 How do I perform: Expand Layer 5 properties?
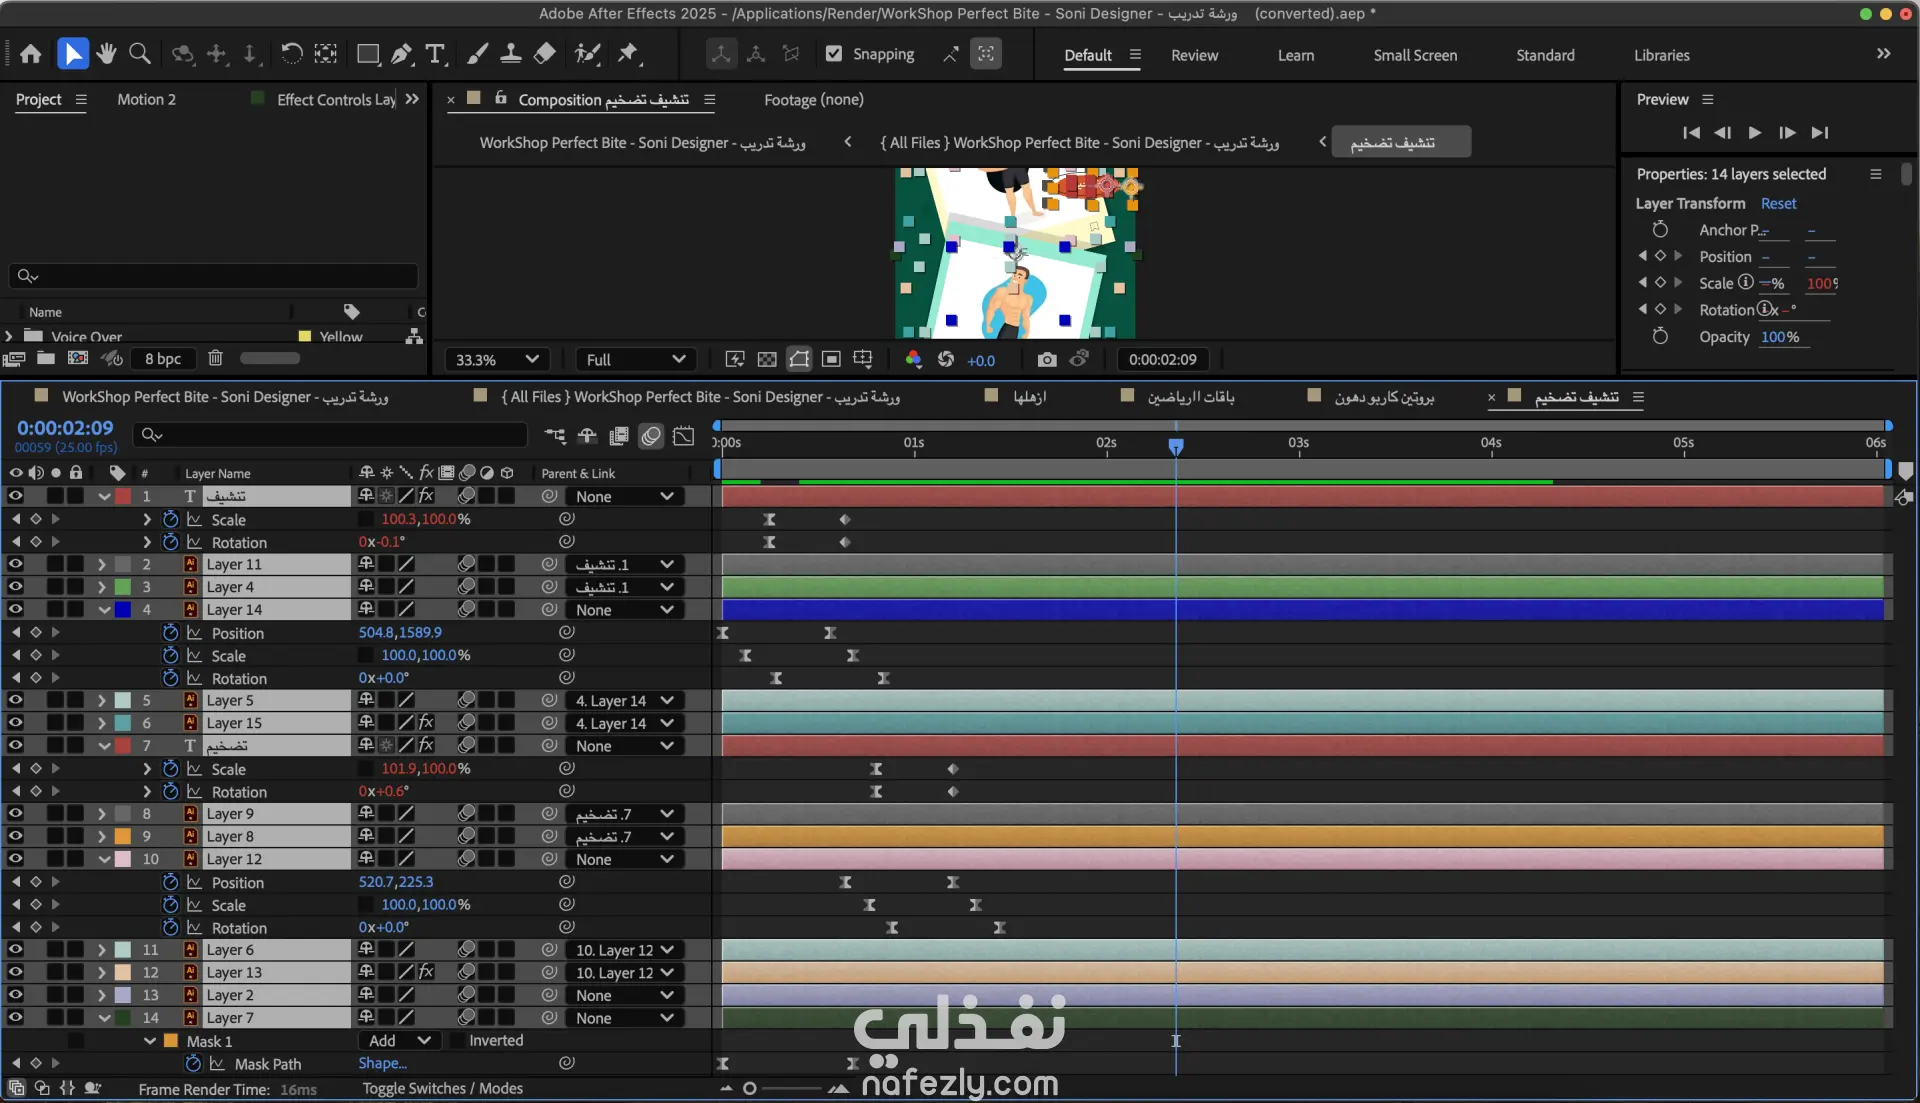coord(102,701)
